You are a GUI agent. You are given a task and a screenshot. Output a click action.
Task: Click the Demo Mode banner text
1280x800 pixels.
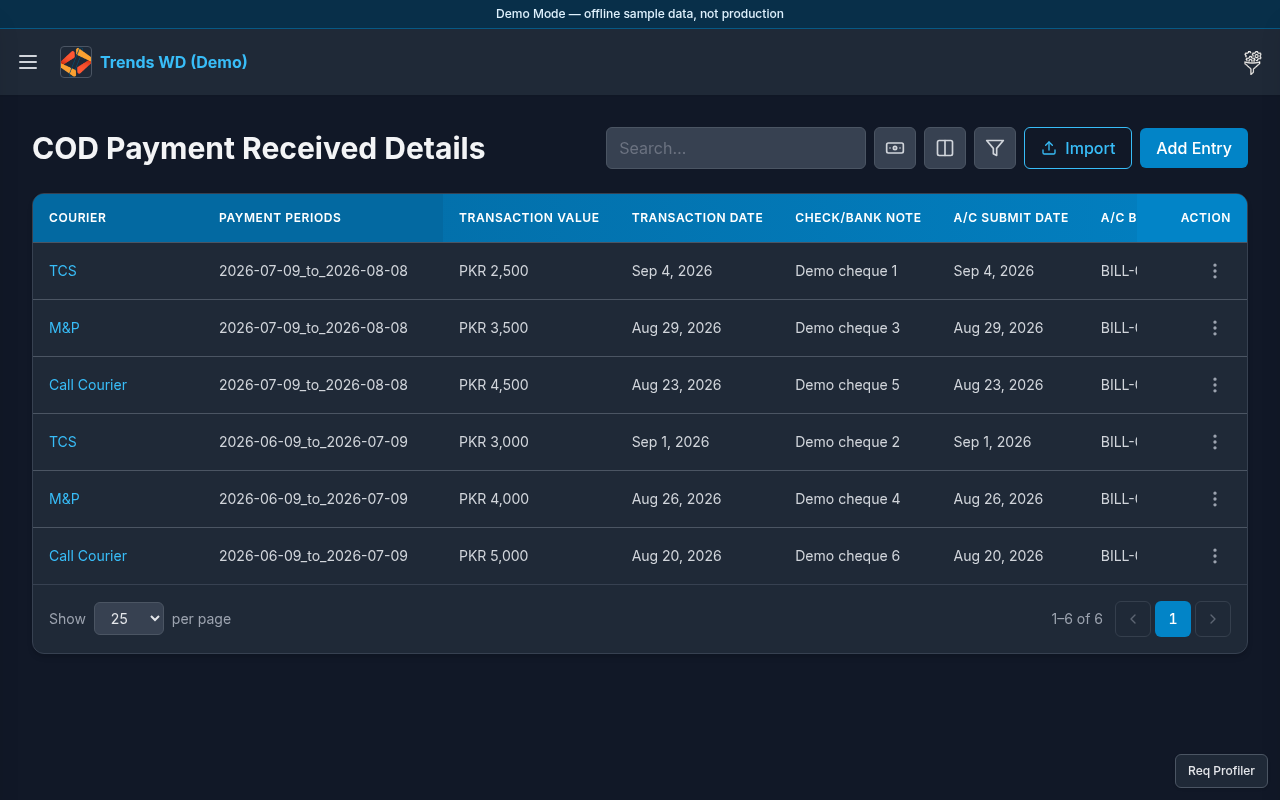(x=640, y=14)
